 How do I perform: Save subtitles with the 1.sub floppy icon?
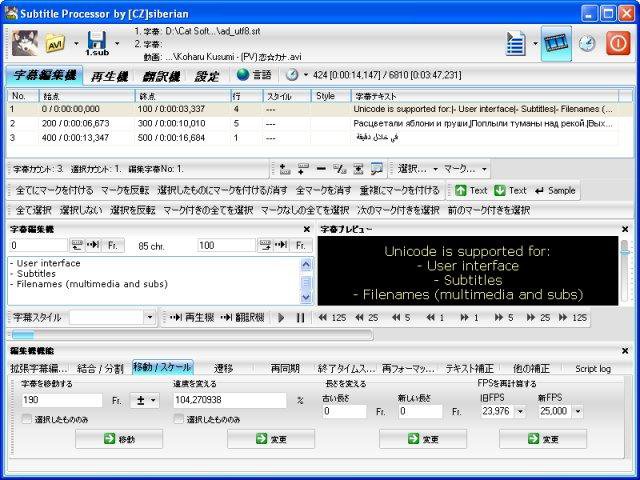tap(97, 43)
